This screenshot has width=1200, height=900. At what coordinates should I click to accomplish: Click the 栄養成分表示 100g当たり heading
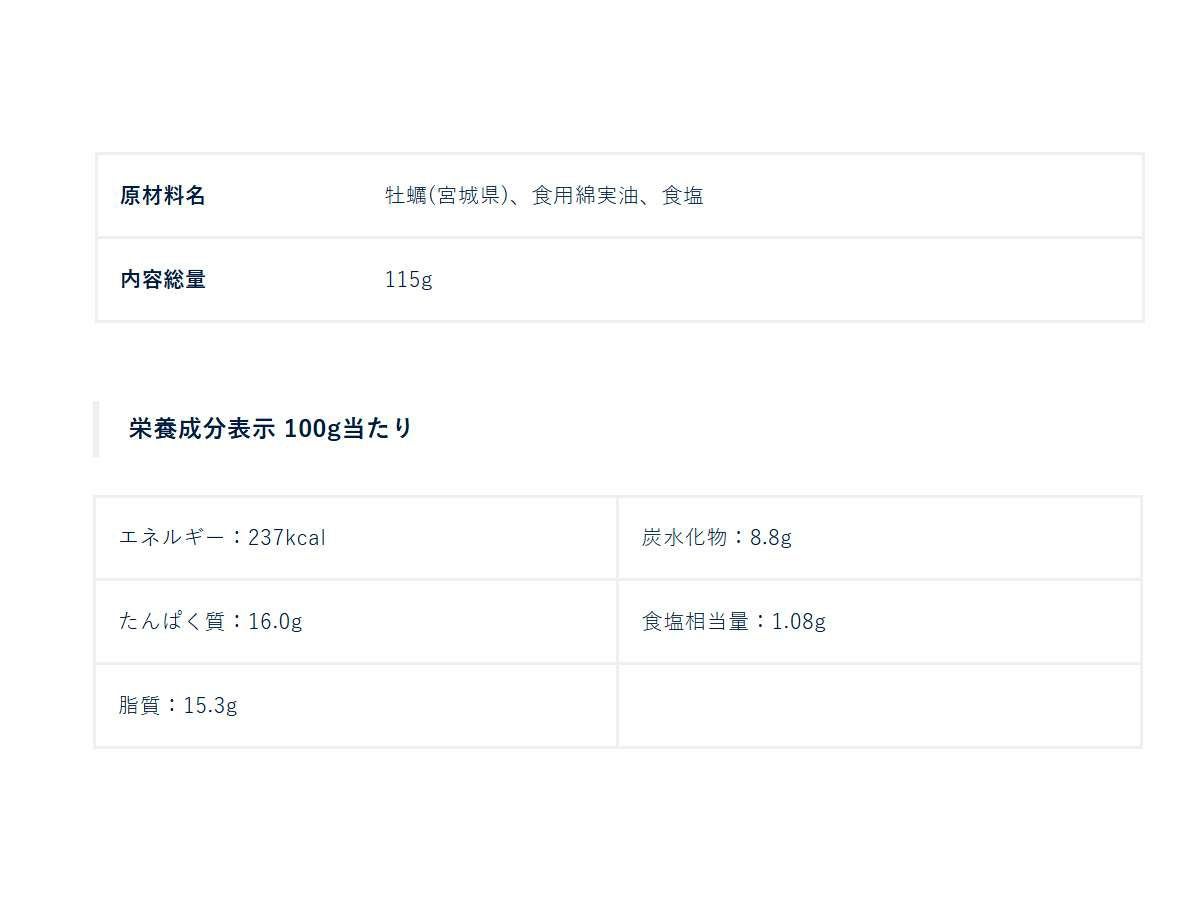tap(270, 429)
